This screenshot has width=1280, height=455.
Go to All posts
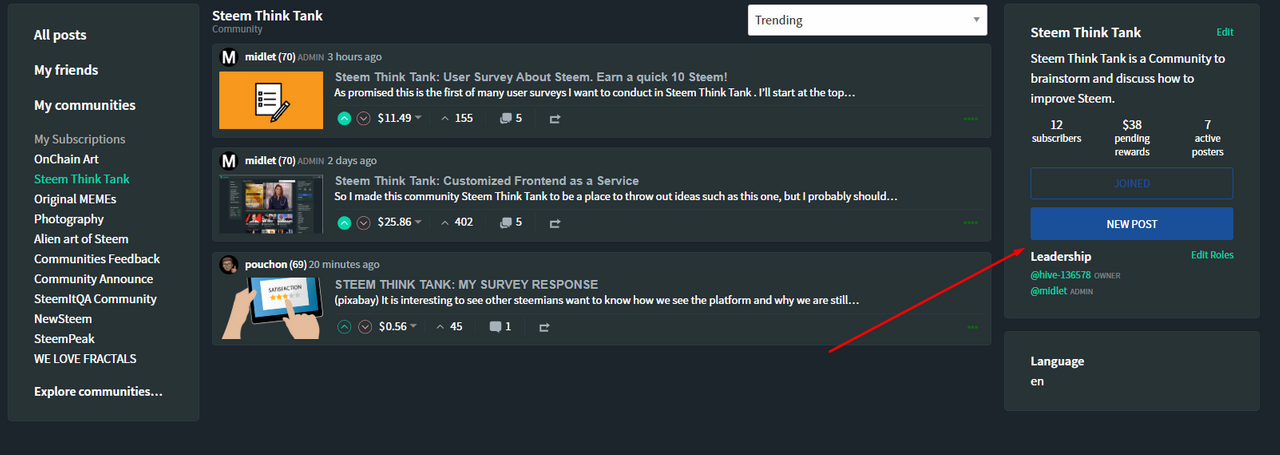click(x=60, y=35)
